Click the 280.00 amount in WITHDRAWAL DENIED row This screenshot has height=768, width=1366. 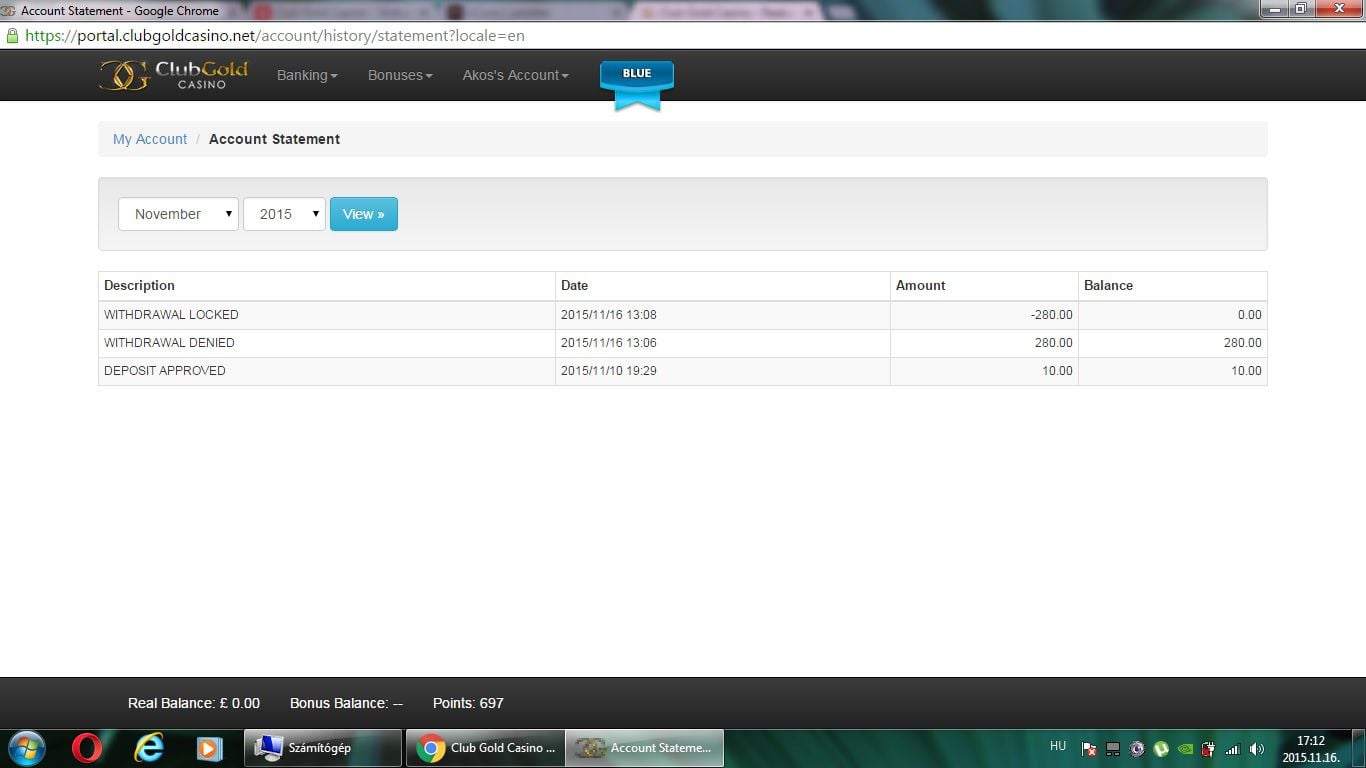[1053, 342]
